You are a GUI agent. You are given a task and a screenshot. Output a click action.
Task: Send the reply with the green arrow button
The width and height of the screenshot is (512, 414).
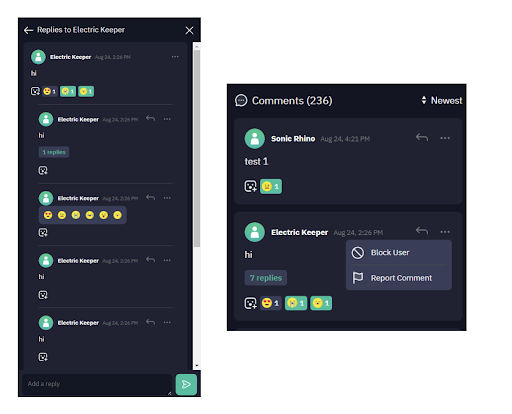[x=186, y=384]
